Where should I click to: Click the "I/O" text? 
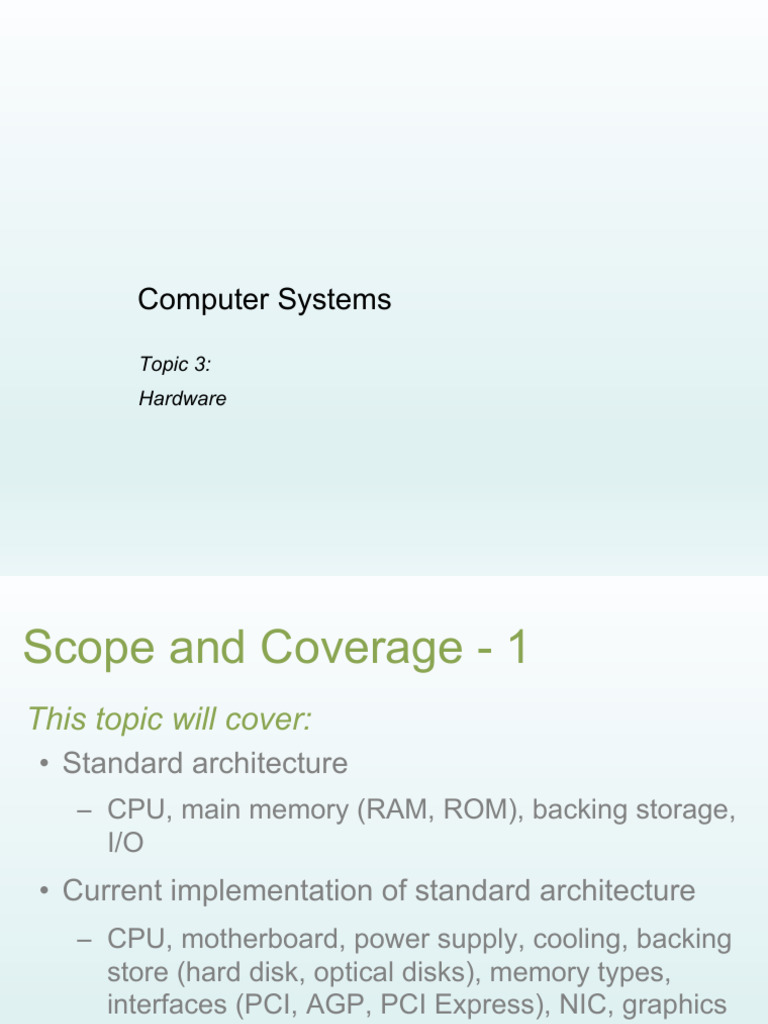(x=125, y=843)
